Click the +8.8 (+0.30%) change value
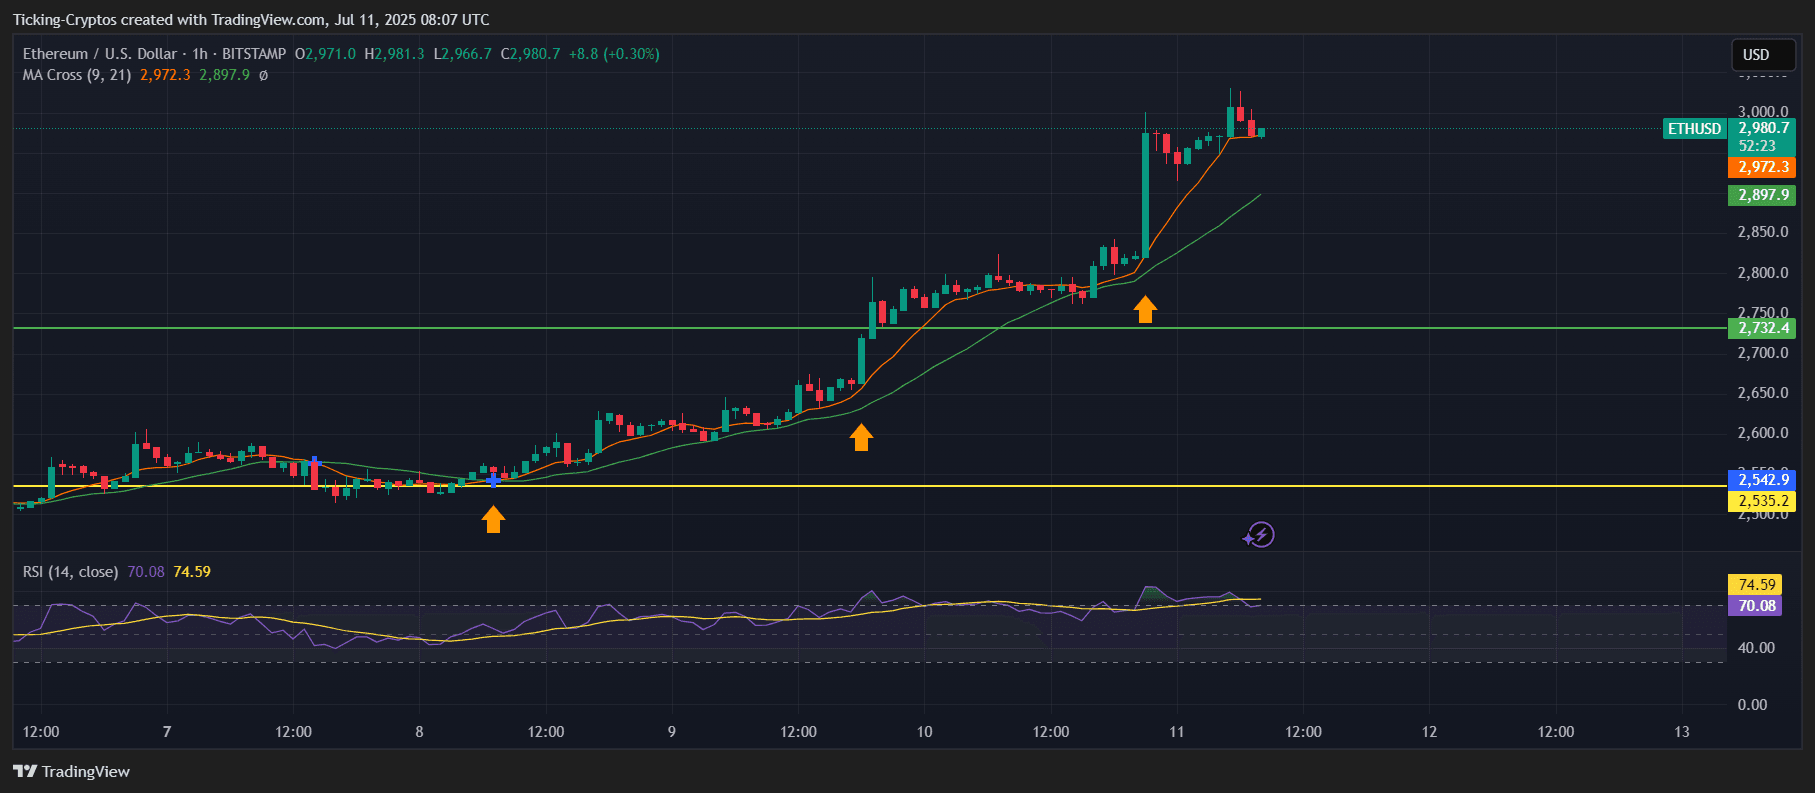1815x793 pixels. point(614,54)
